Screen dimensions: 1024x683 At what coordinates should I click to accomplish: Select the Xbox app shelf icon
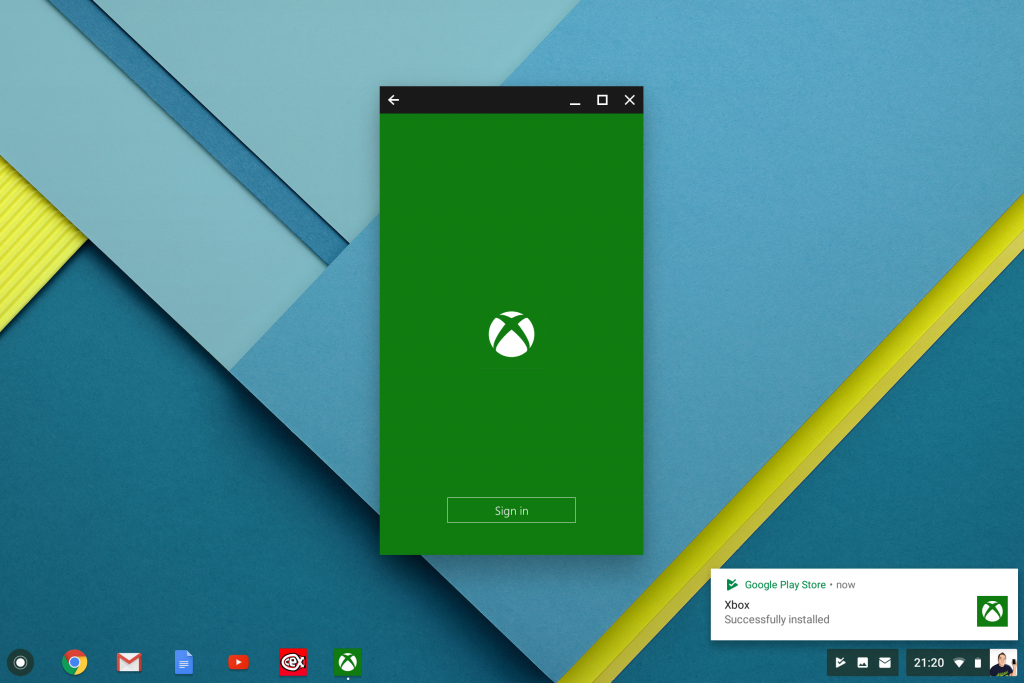[x=347, y=662]
